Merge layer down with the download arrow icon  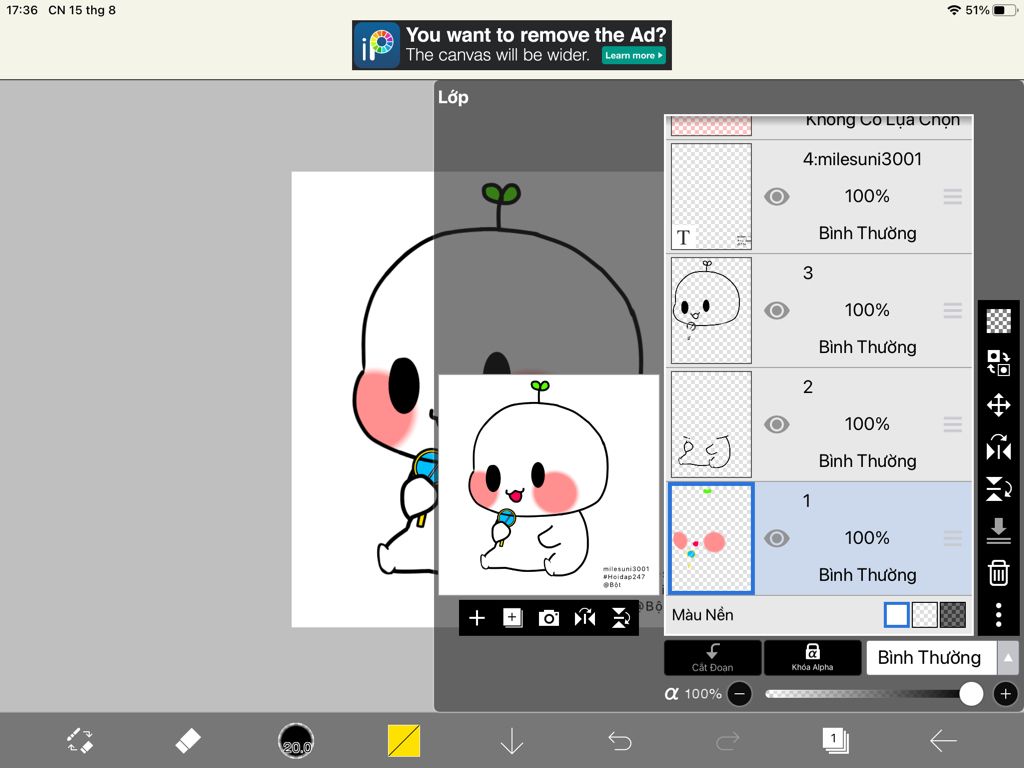click(999, 530)
